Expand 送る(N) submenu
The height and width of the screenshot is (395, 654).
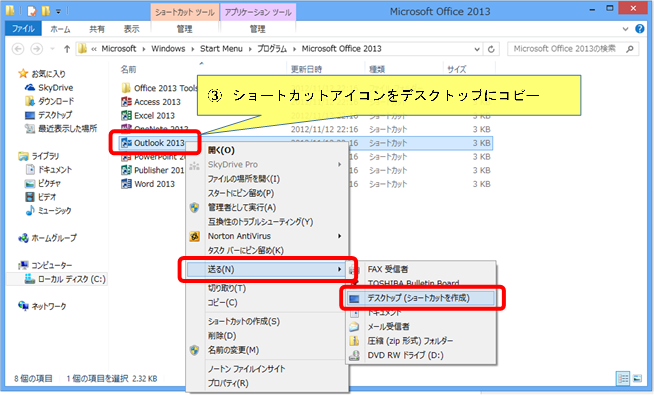click(x=267, y=269)
